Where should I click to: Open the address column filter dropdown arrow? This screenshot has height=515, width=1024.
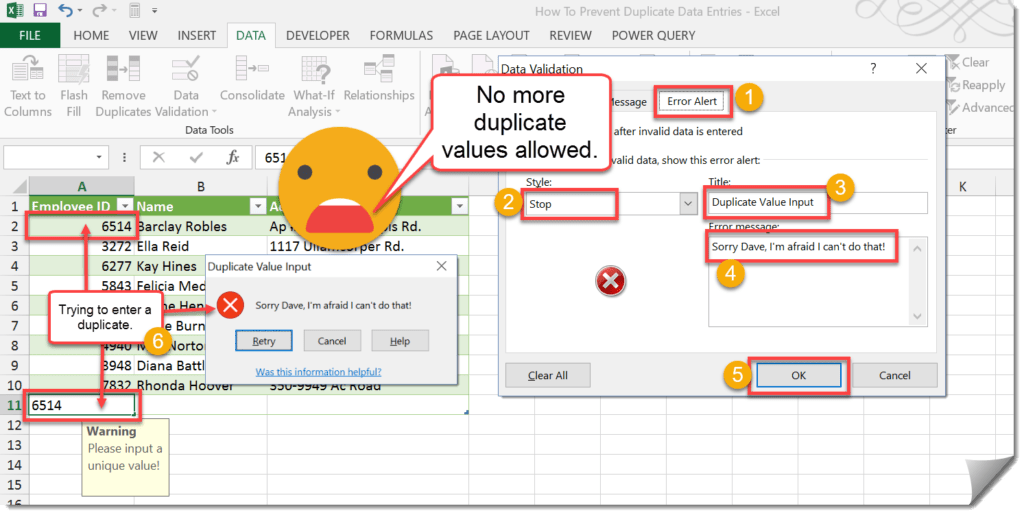coord(460,206)
